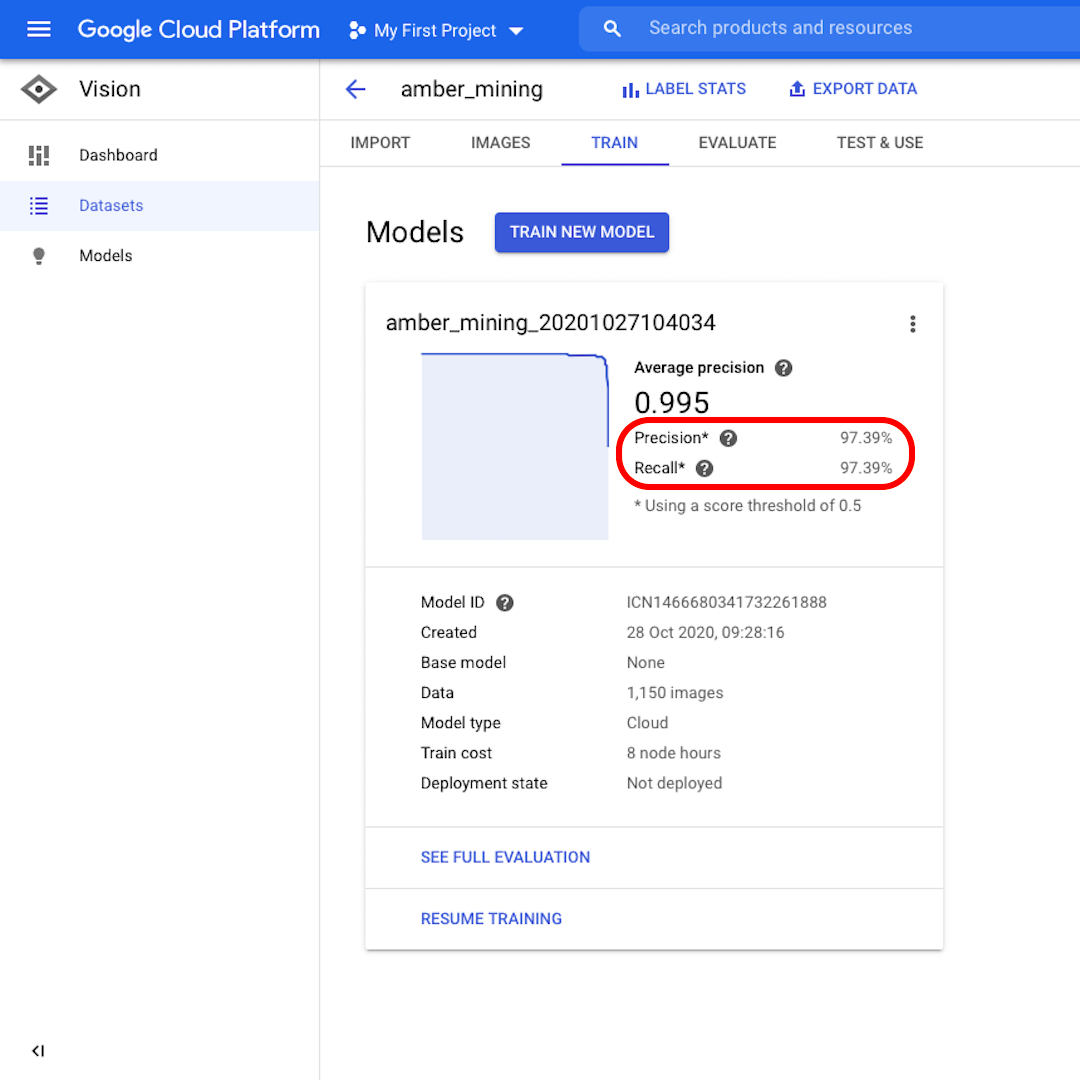Click the Label Stats bar chart icon
This screenshot has height=1080, width=1080.
(x=630, y=90)
